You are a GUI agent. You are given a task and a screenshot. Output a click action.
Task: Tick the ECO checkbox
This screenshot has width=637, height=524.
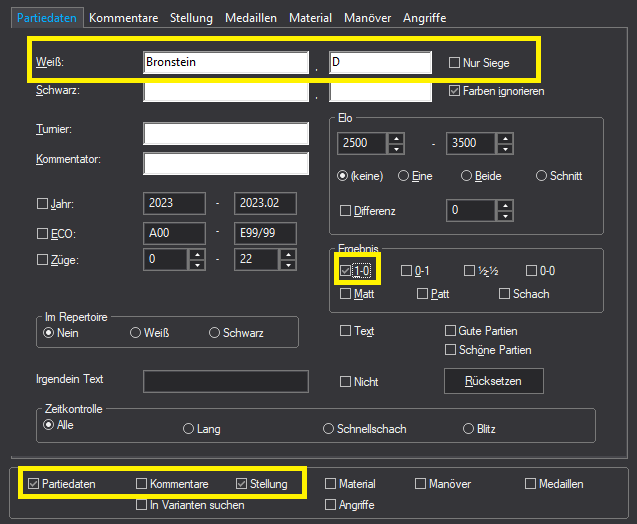pos(42,231)
